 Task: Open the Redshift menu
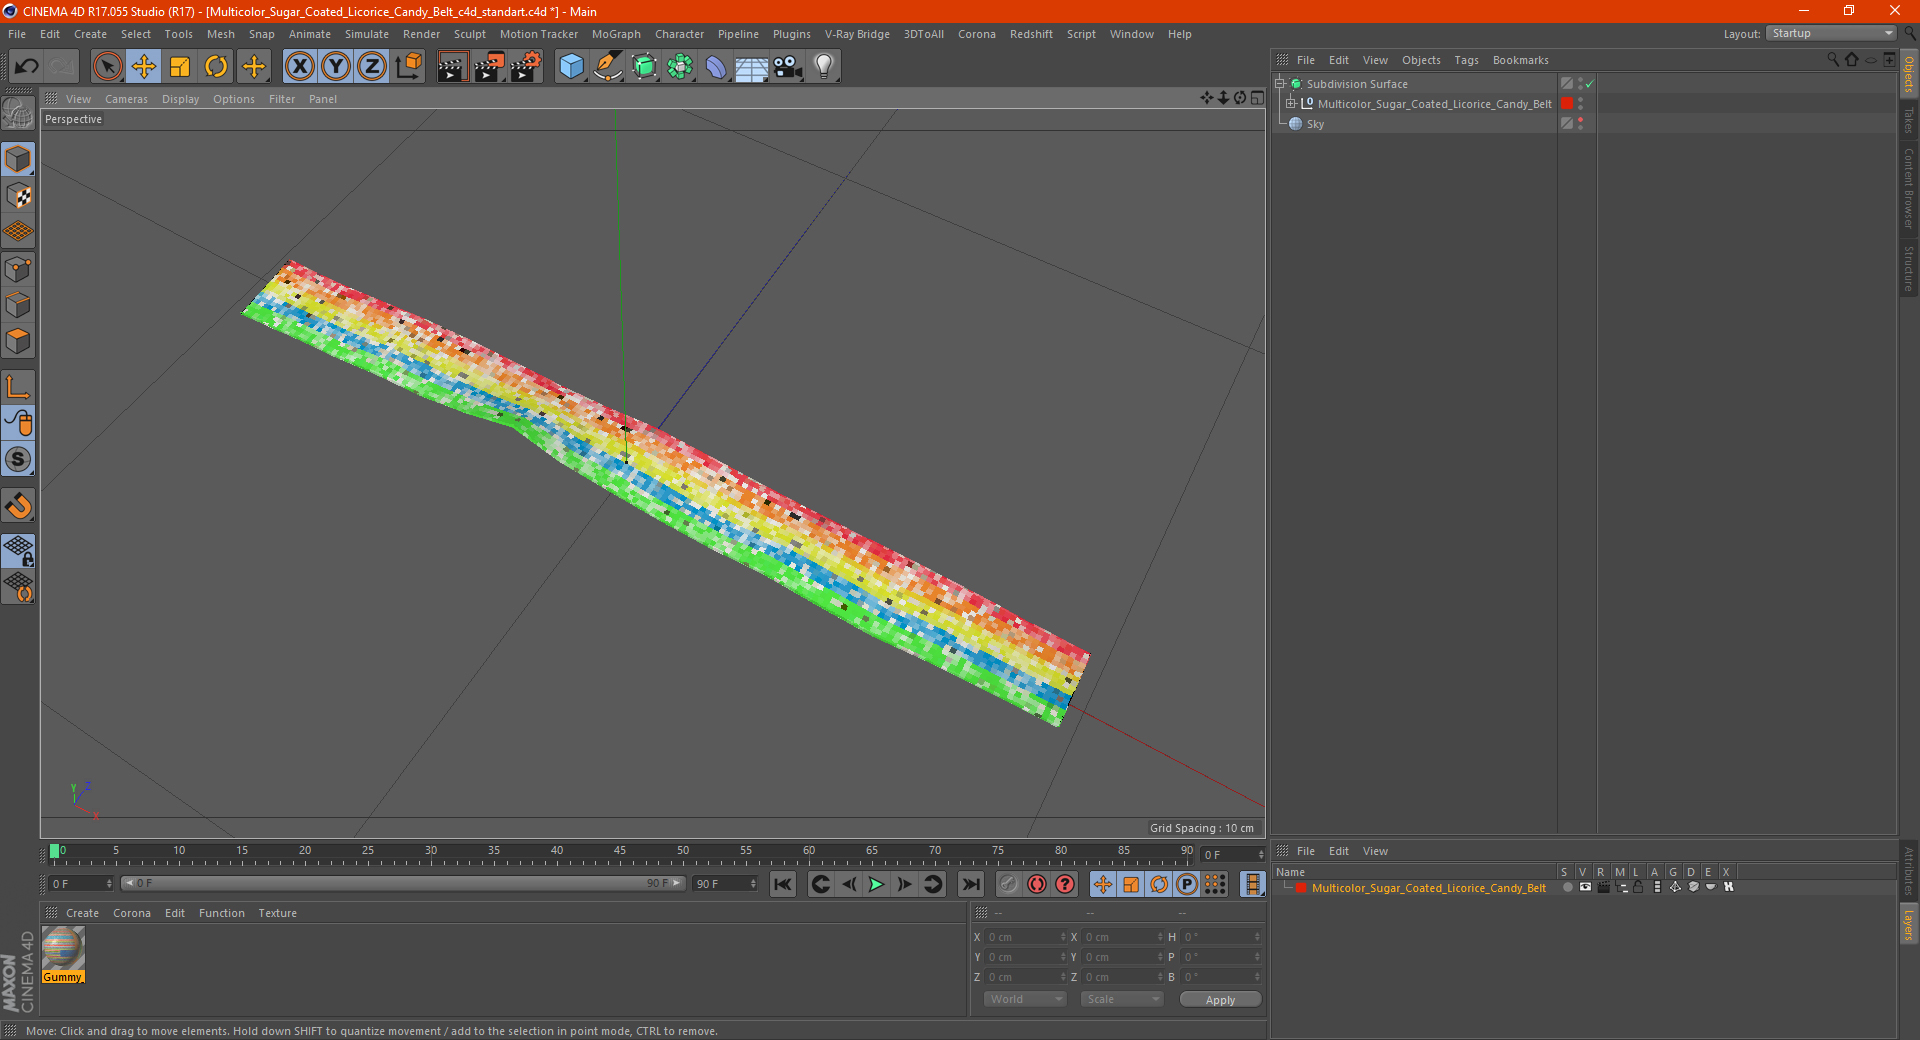(1031, 34)
